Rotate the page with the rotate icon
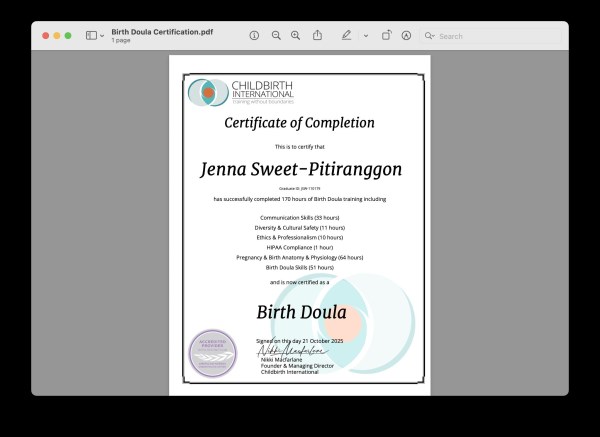Viewport: 600px width, 437px height. (x=386, y=35)
